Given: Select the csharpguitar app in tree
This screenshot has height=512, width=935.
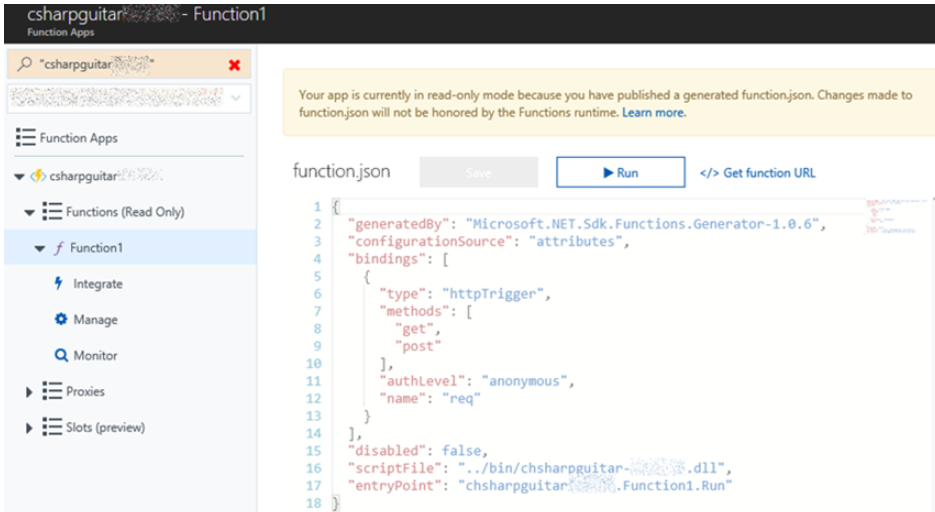Looking at the screenshot, I should (x=105, y=176).
